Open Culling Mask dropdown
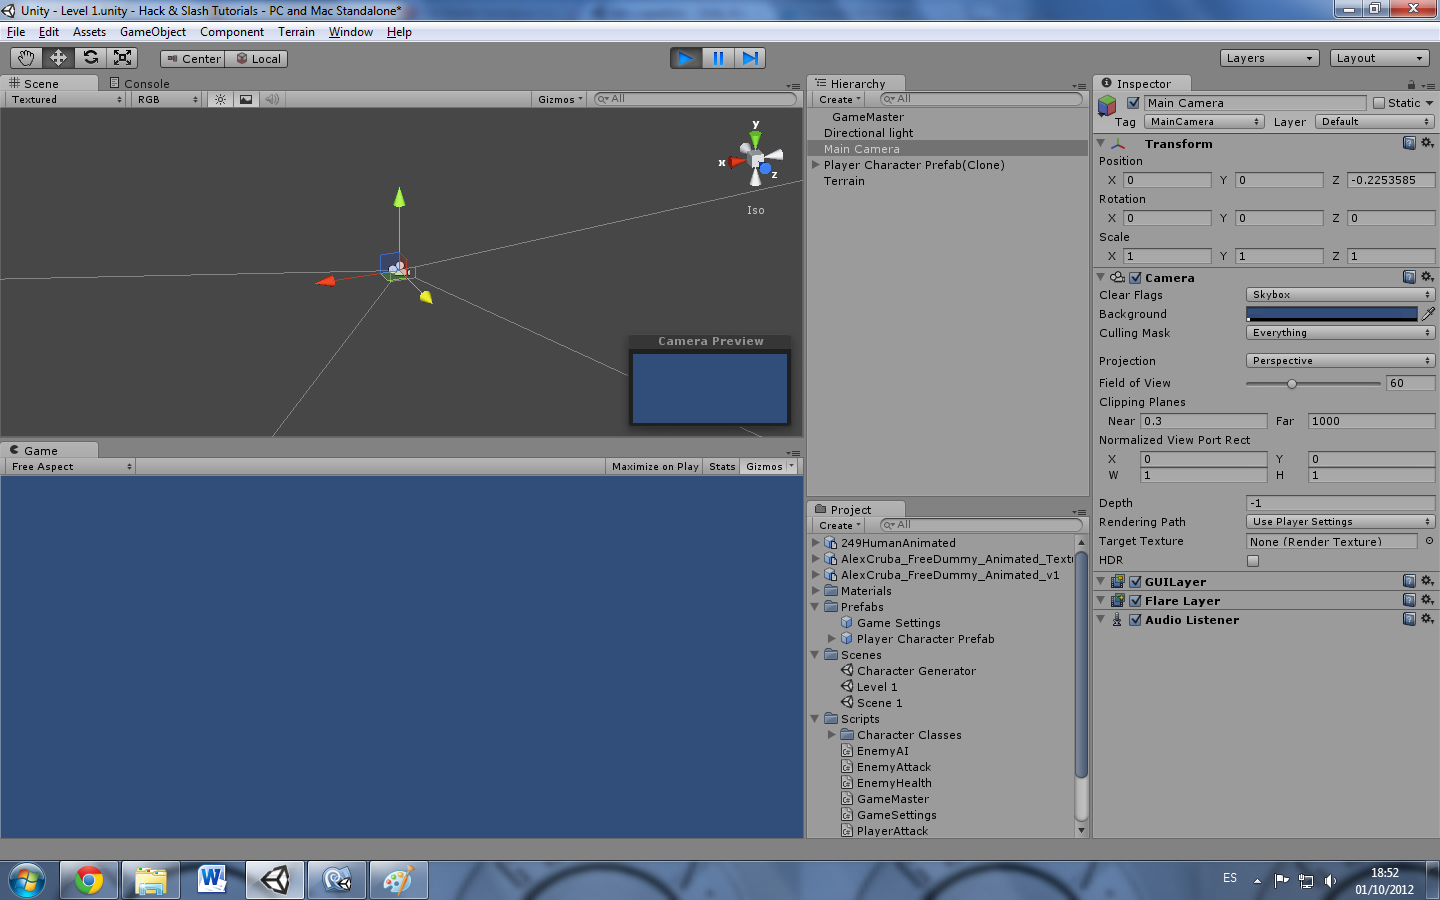The image size is (1440, 900). 1341,333
